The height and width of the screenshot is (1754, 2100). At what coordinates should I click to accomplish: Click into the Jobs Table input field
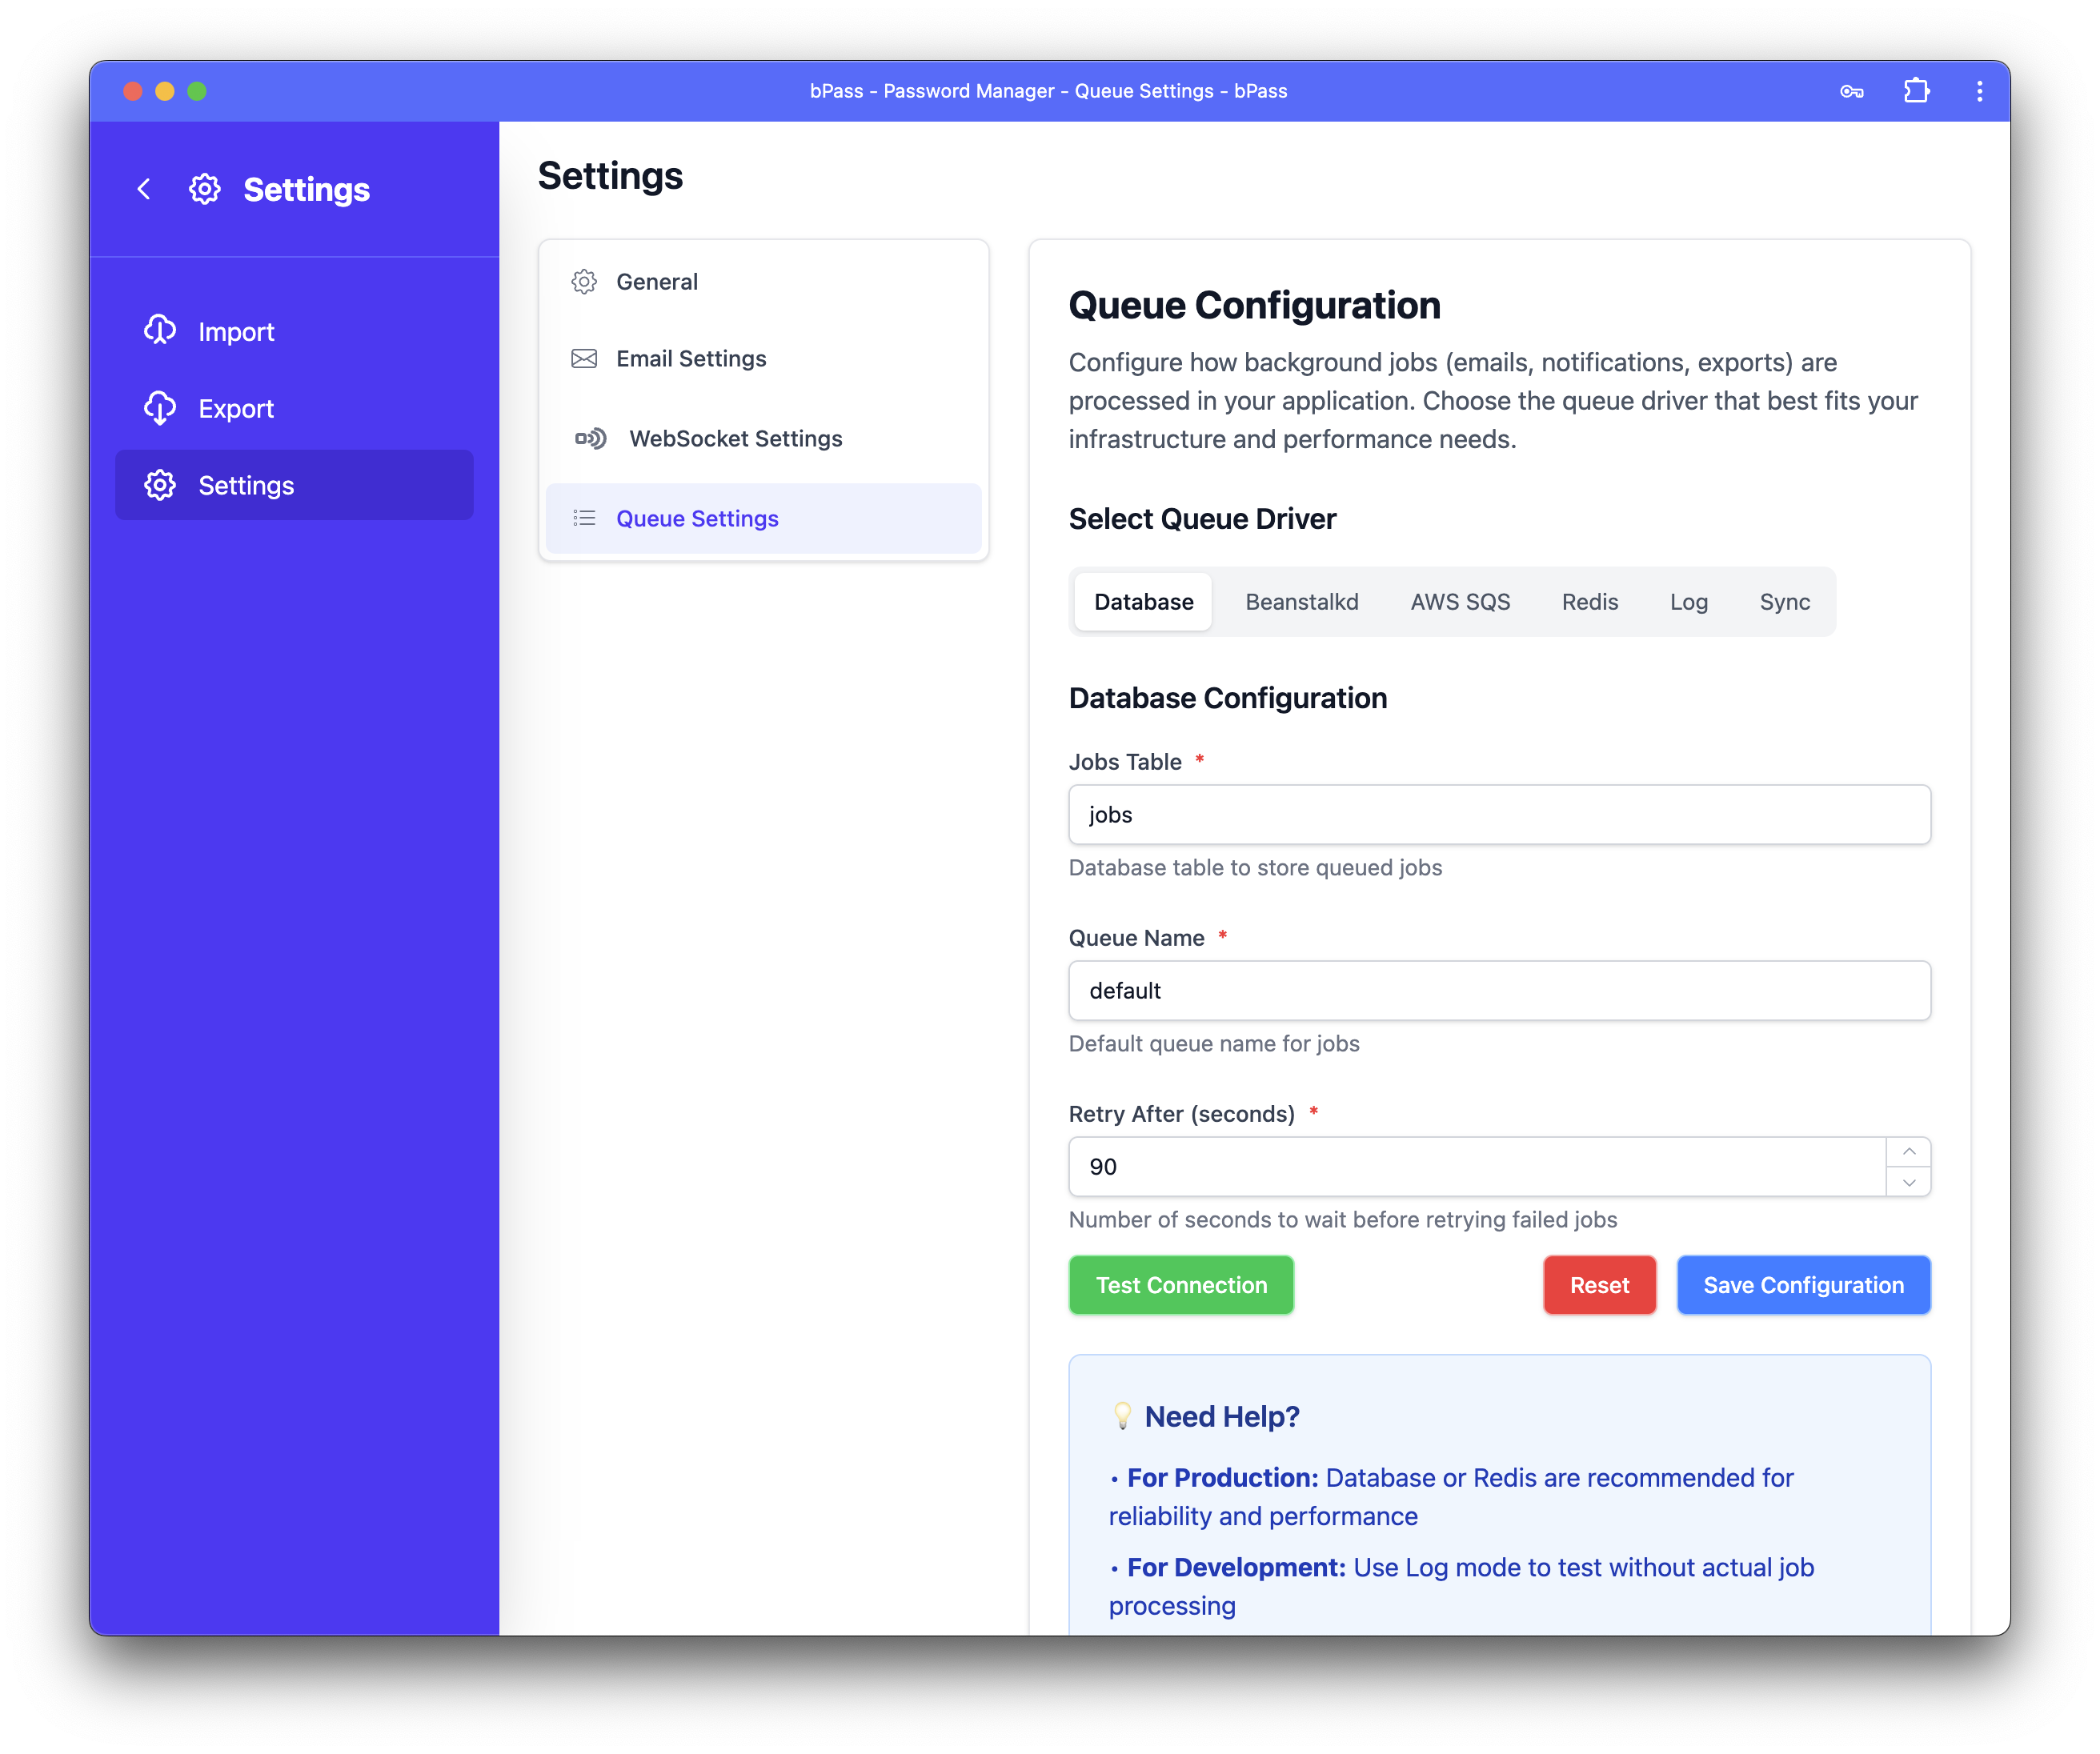(x=1498, y=815)
